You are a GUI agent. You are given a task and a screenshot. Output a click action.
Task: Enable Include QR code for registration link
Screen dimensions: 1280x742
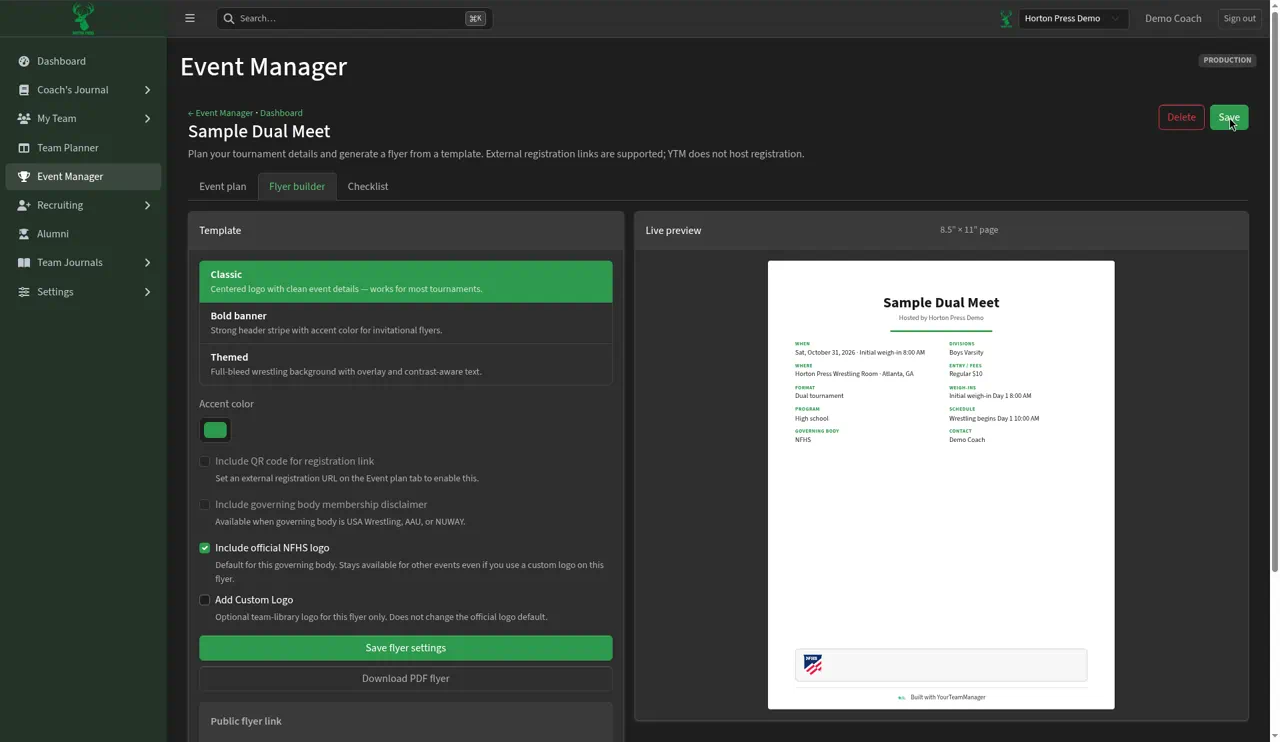[205, 461]
